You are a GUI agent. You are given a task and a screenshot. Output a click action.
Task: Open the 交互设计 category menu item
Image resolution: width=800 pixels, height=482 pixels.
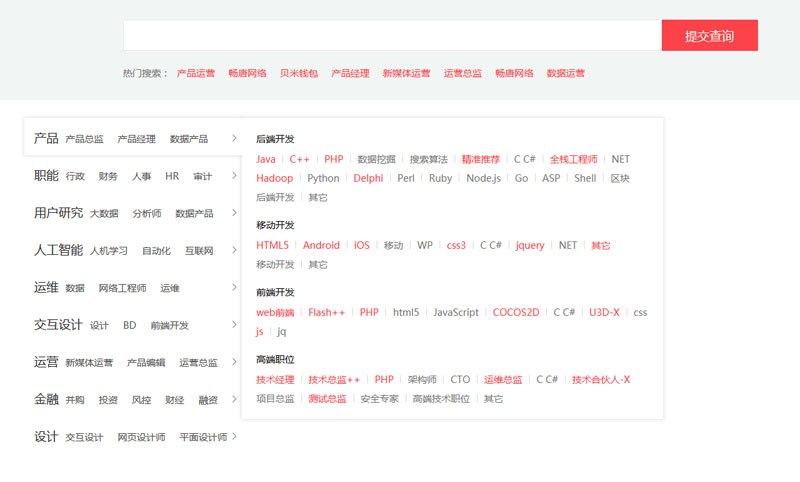point(58,324)
